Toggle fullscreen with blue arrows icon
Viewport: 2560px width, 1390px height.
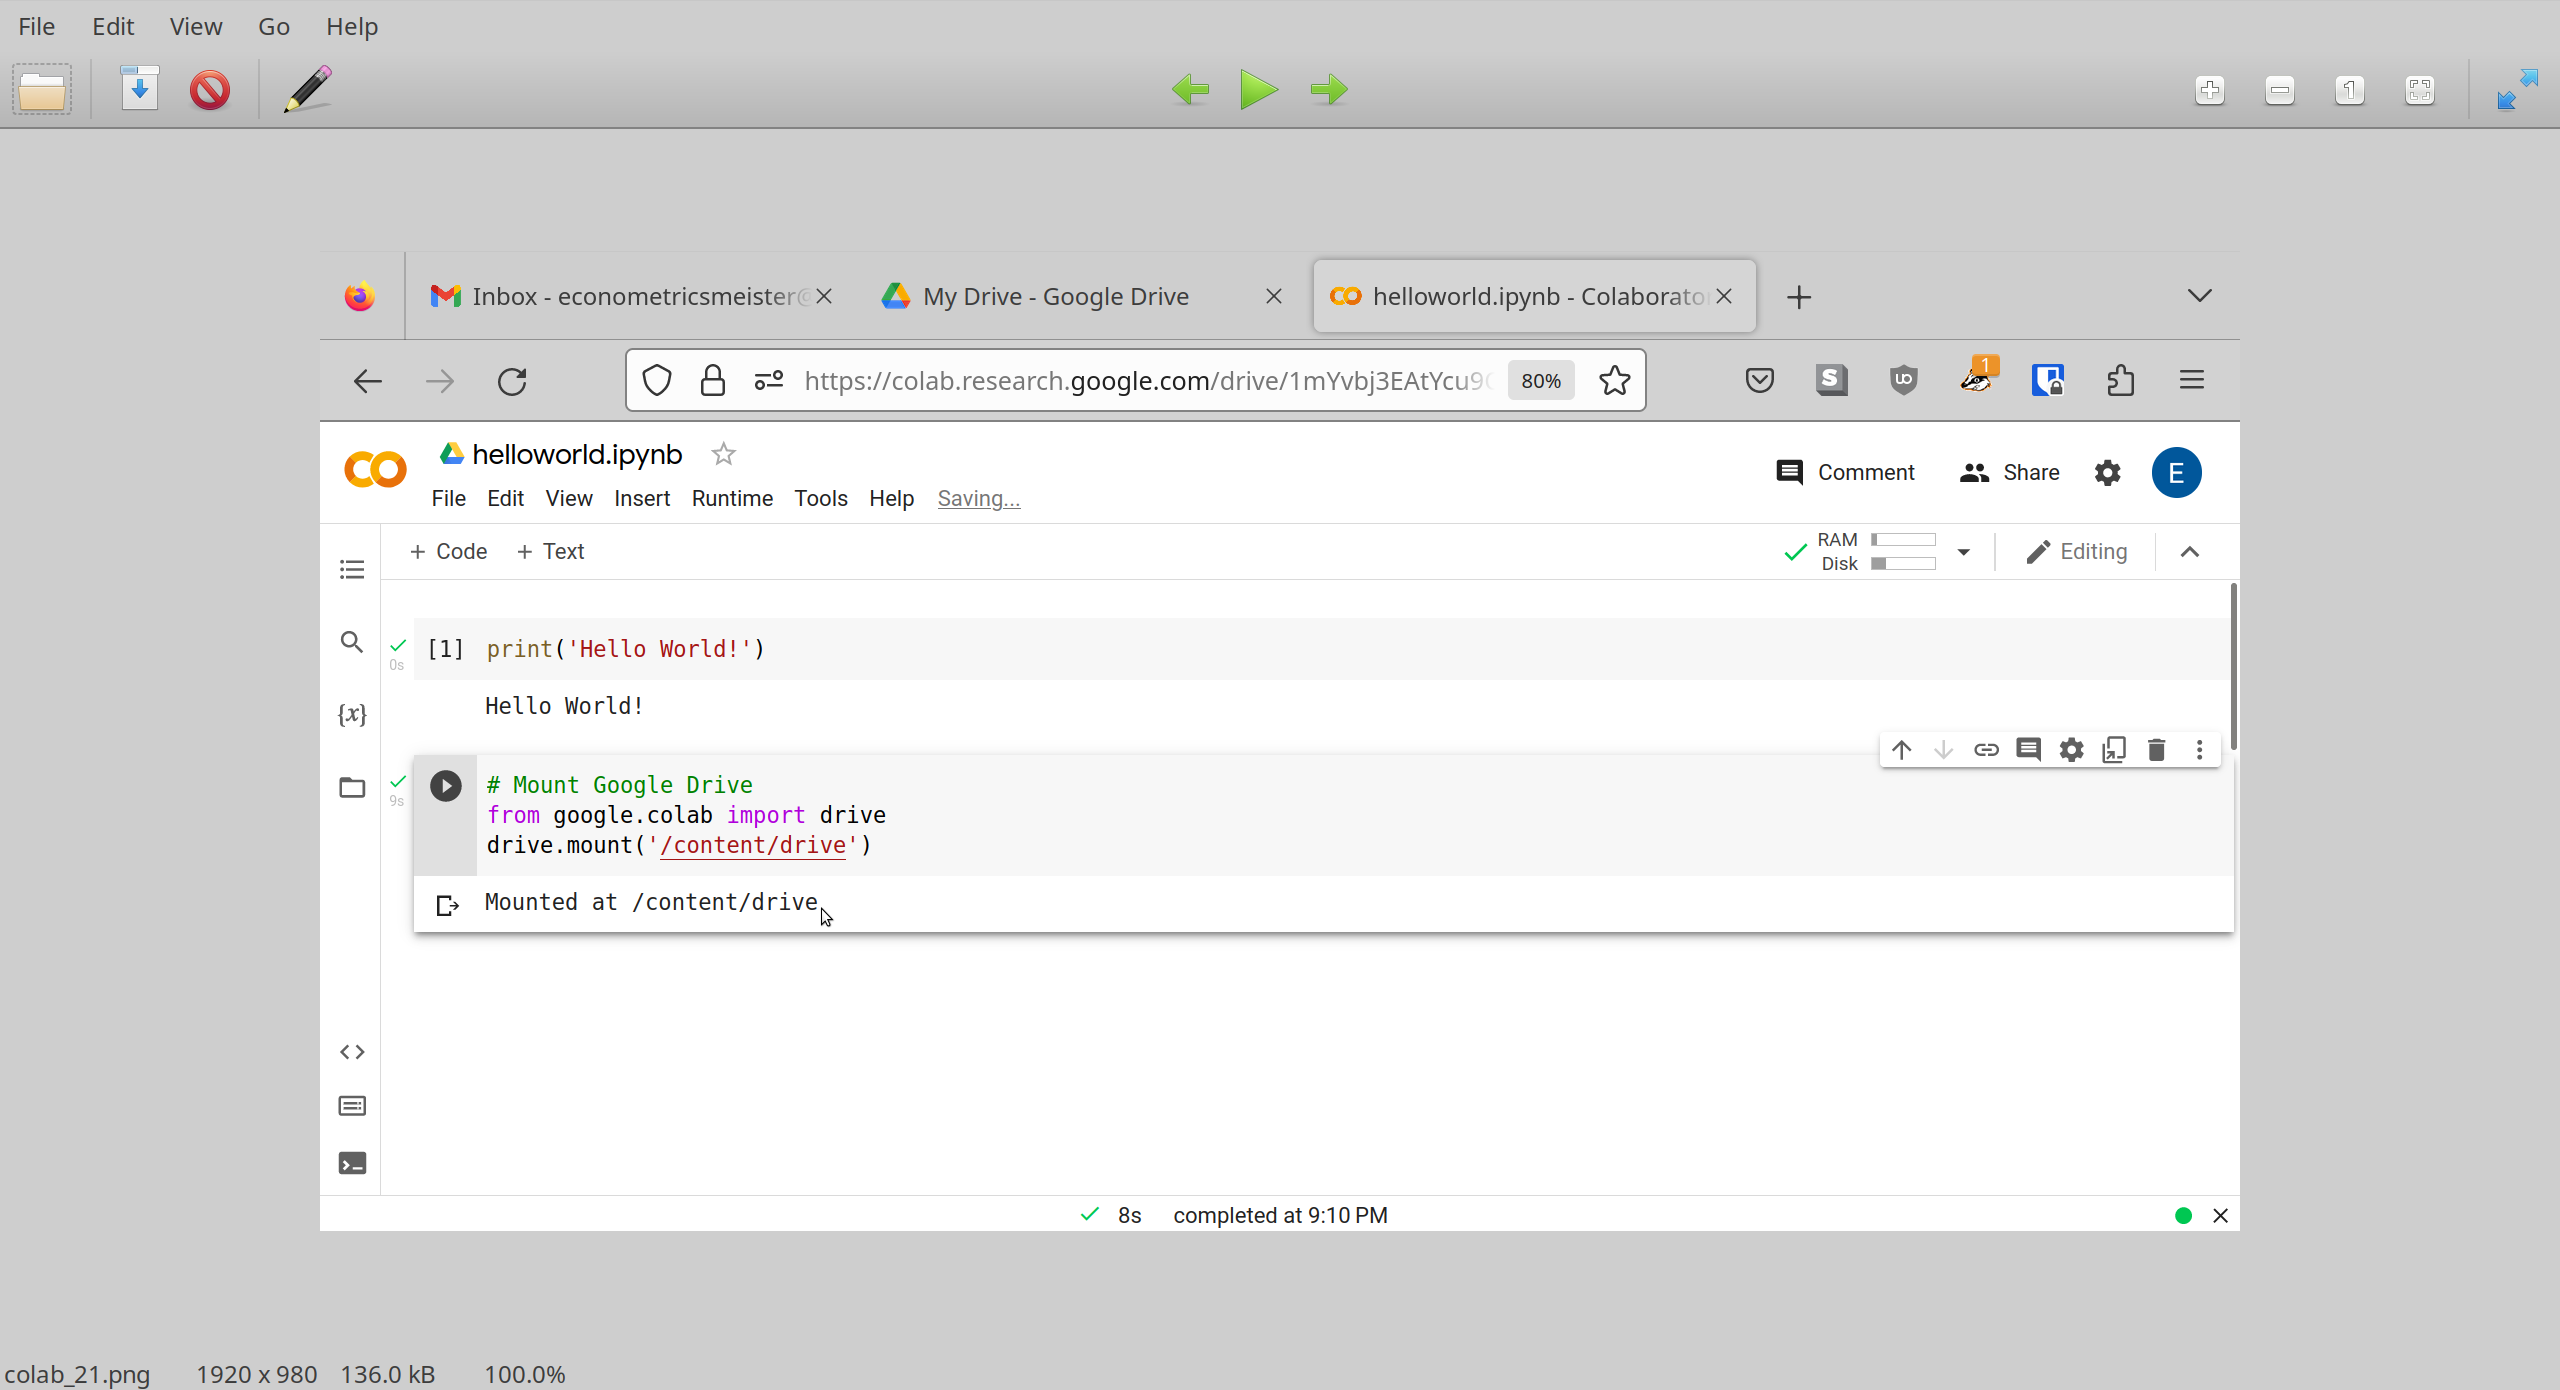2517,89
